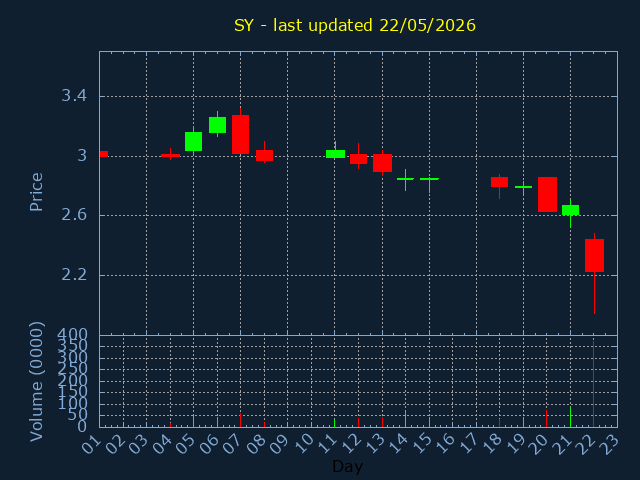Select the red candlestick on day 12
The width and height of the screenshot is (640, 480).
coord(358,159)
